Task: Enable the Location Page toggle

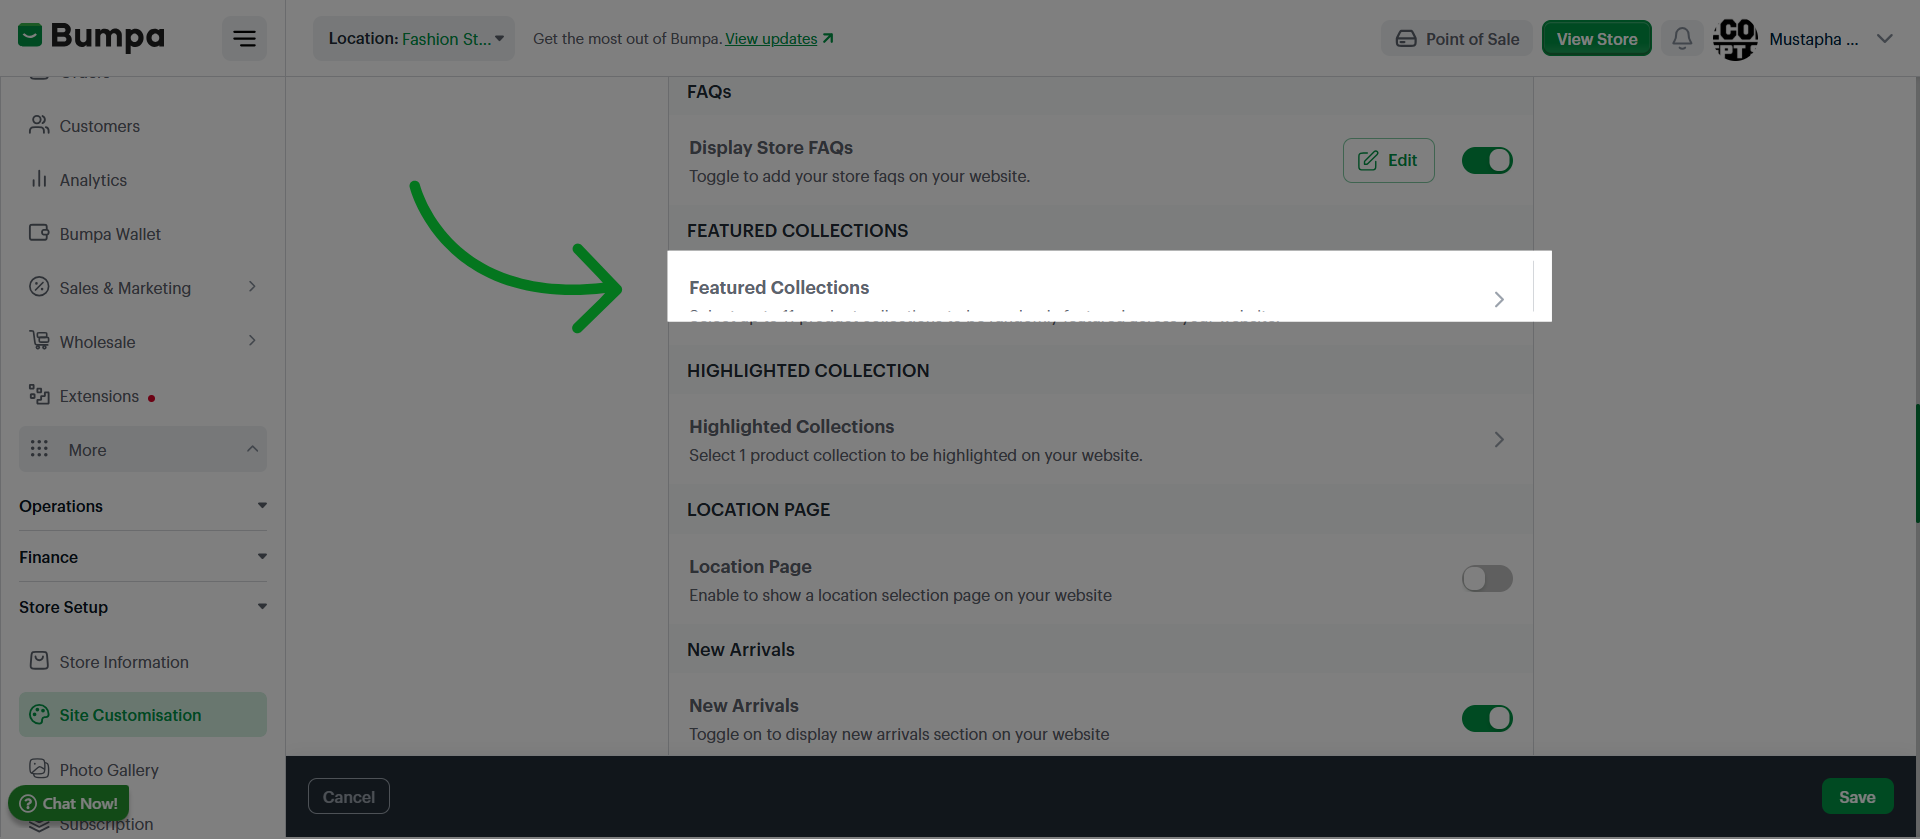Action: click(1487, 578)
